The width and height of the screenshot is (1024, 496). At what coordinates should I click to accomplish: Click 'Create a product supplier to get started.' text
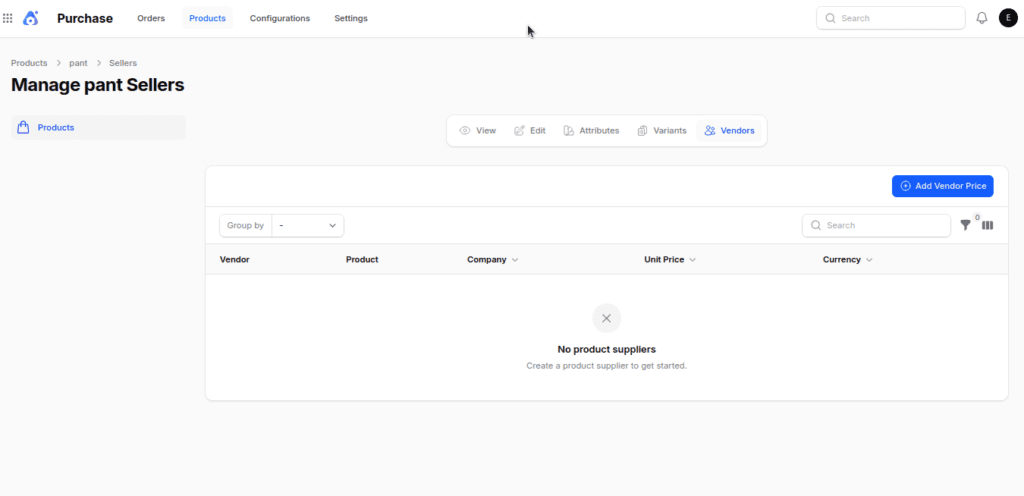[607, 366]
